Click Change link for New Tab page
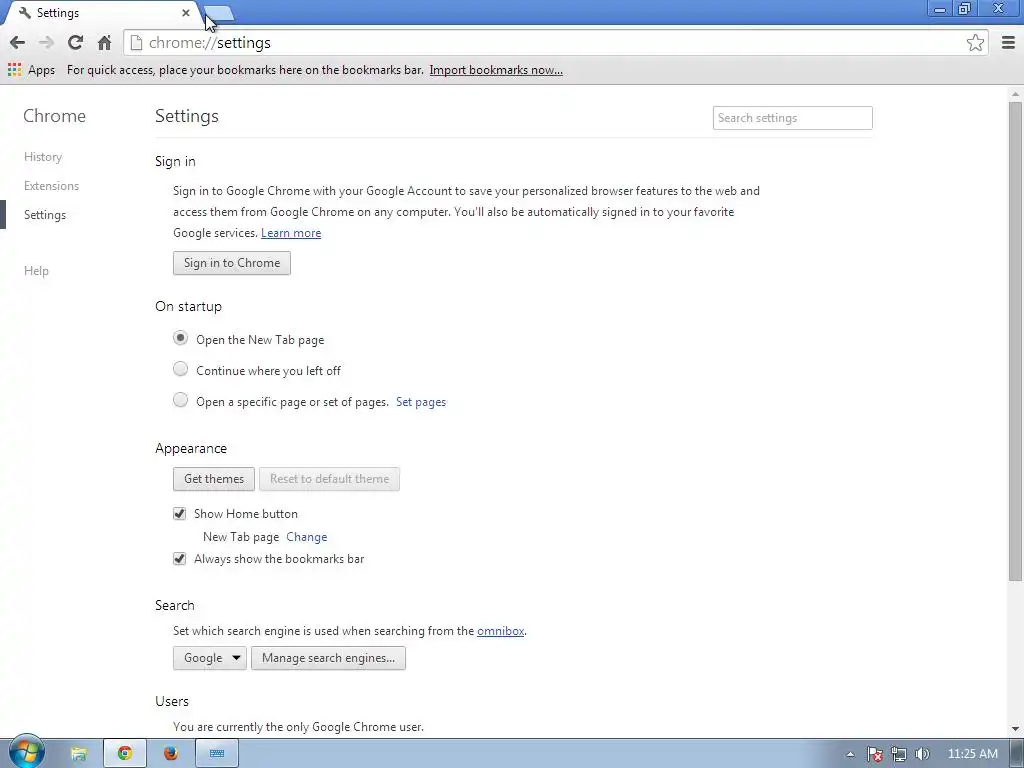Viewport: 1024px width, 768px height. [307, 537]
